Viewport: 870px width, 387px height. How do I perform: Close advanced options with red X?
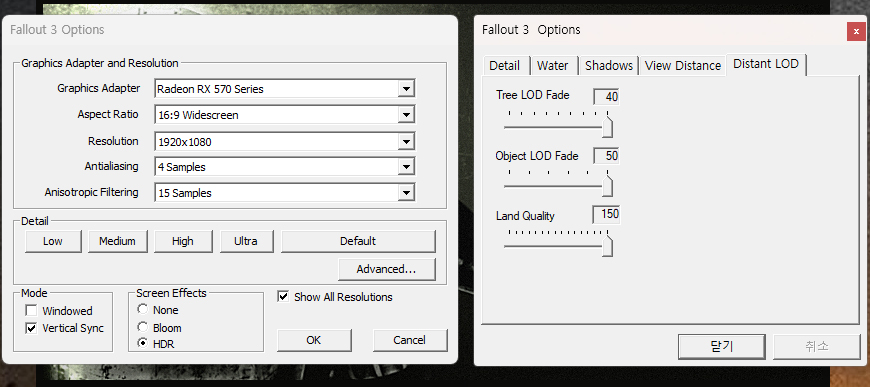coord(856,32)
